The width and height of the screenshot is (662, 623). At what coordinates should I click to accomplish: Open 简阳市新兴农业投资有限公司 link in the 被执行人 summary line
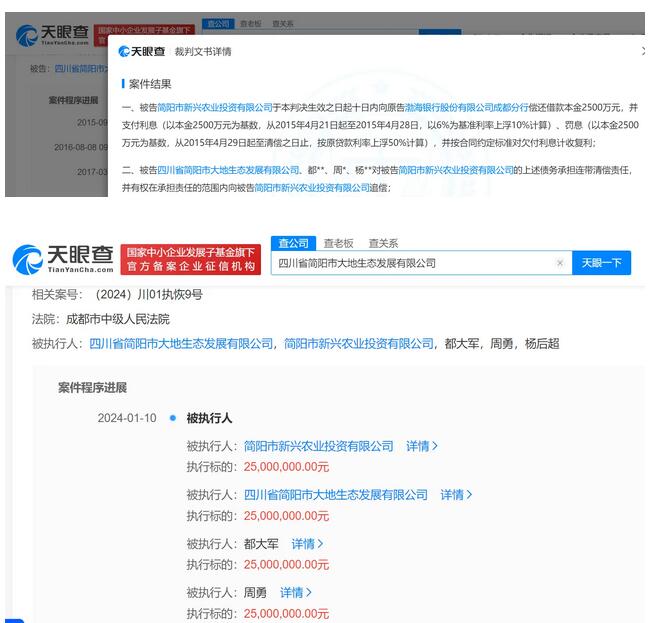tap(359, 343)
